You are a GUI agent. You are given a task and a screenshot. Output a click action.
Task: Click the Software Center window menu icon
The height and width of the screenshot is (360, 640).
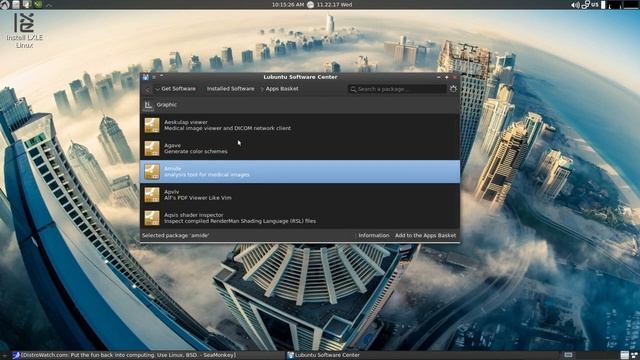pyautogui.click(x=146, y=77)
